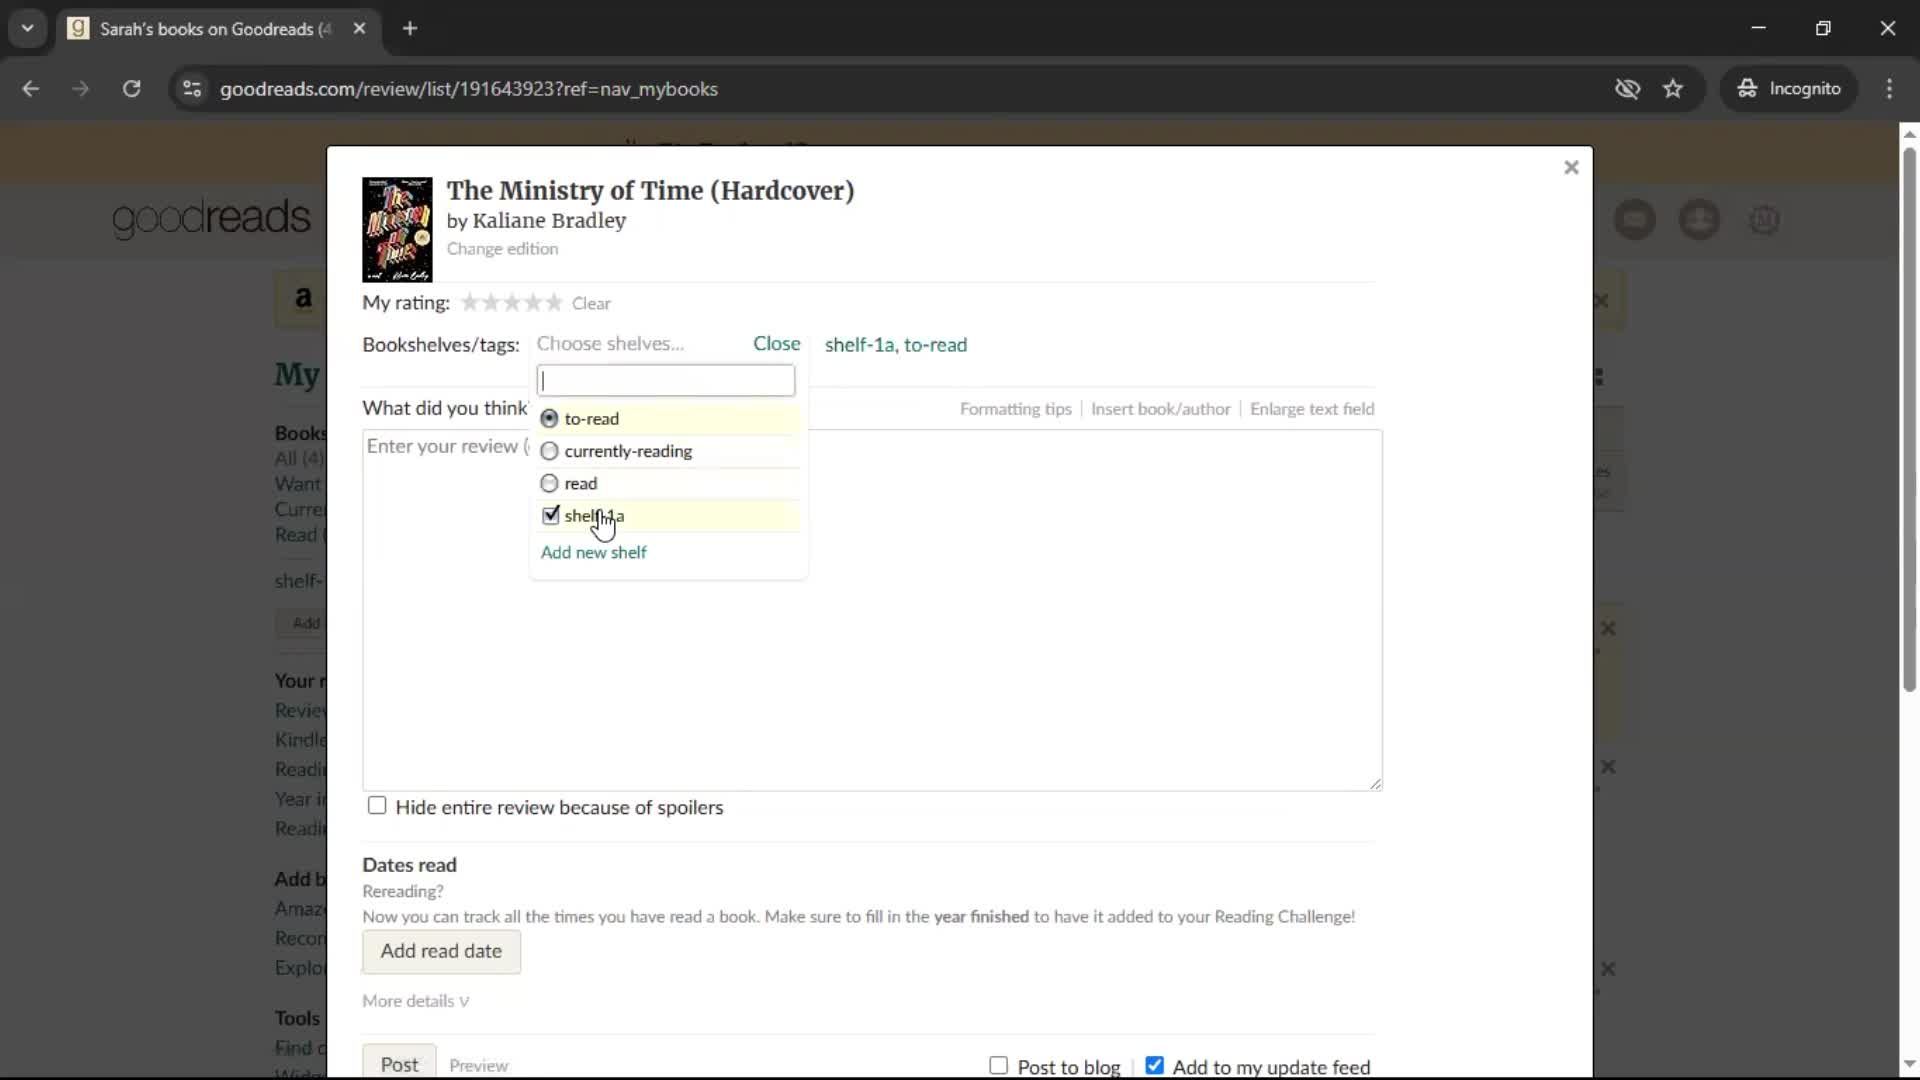Open a new browser tab

(410, 28)
